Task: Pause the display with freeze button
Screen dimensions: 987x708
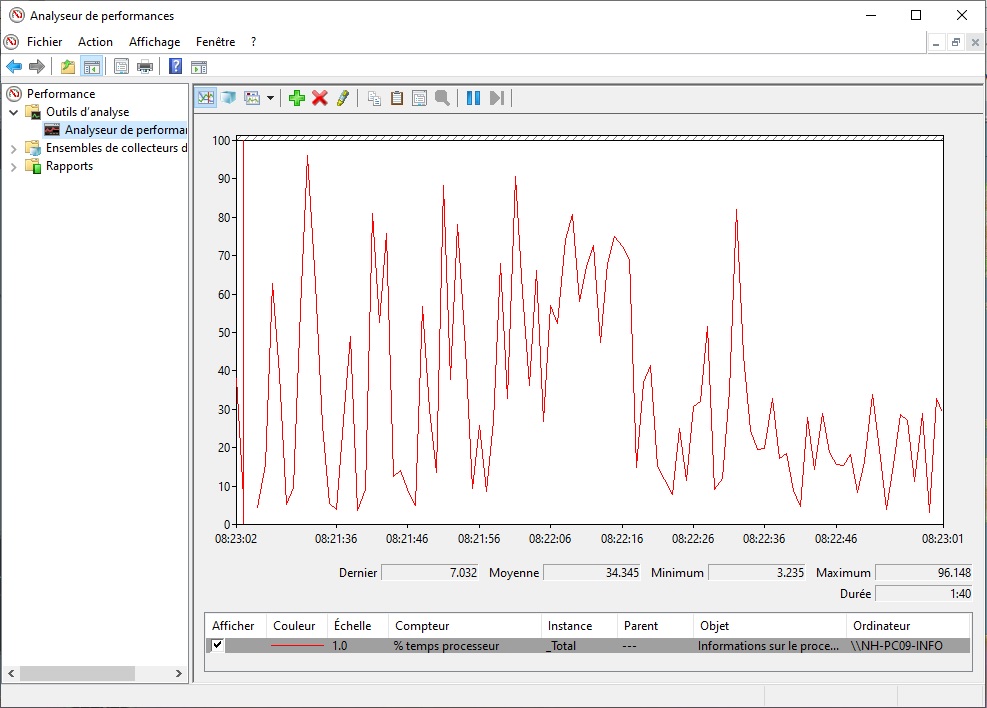Action: tap(473, 98)
